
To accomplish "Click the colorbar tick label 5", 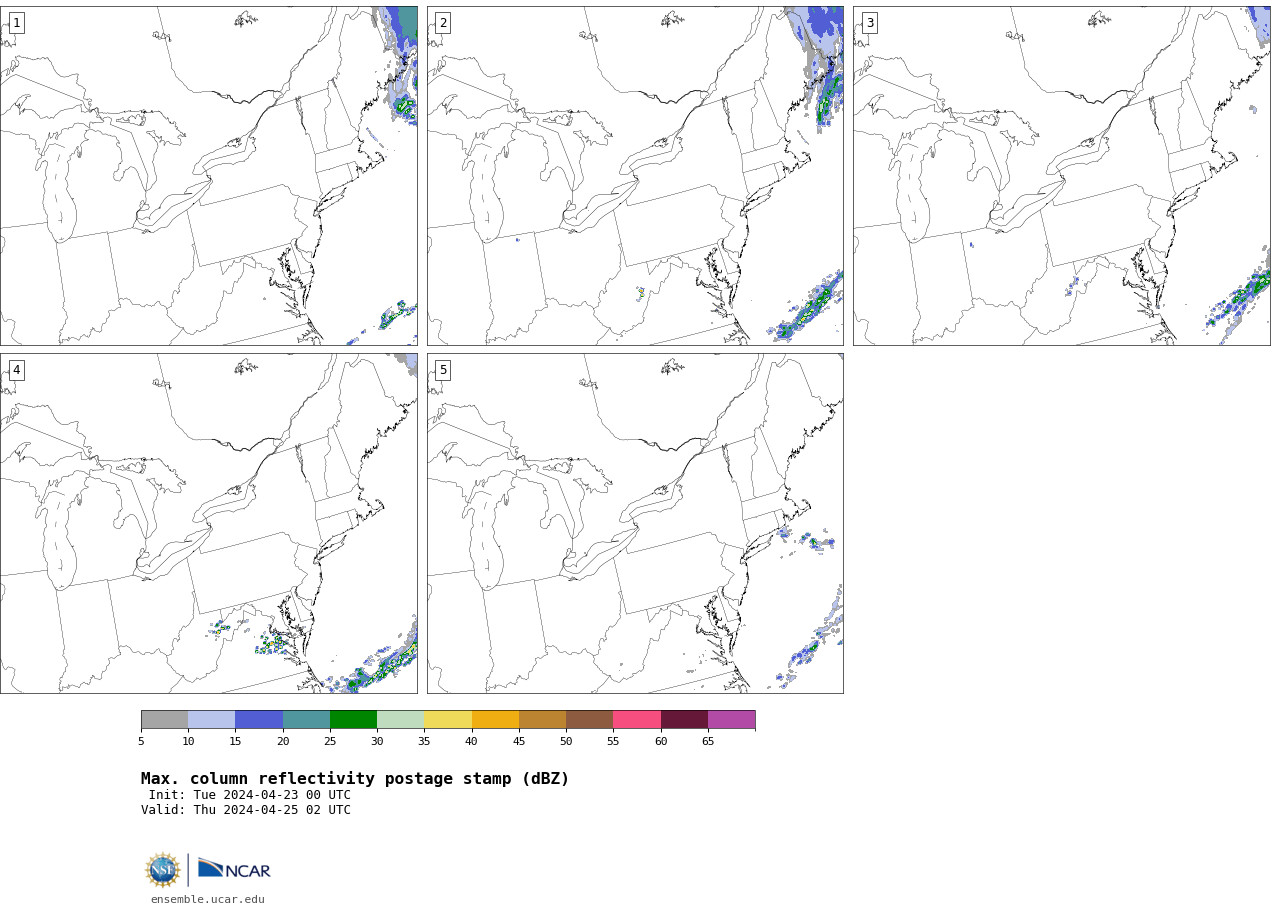I will tap(141, 741).
